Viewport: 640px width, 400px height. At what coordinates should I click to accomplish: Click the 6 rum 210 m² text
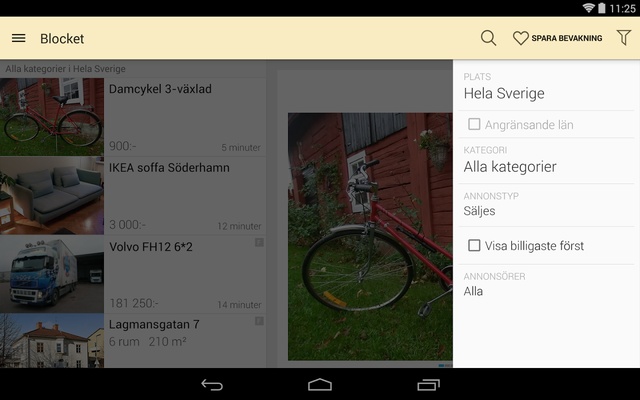(148, 341)
